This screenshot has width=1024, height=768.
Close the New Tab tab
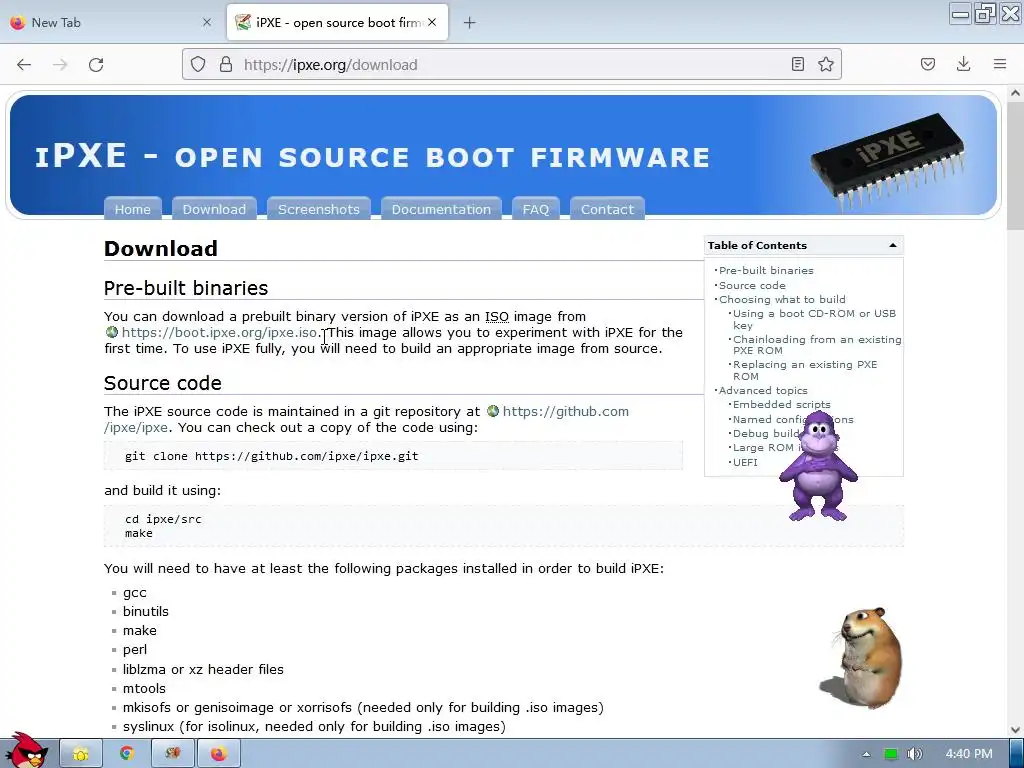click(207, 22)
